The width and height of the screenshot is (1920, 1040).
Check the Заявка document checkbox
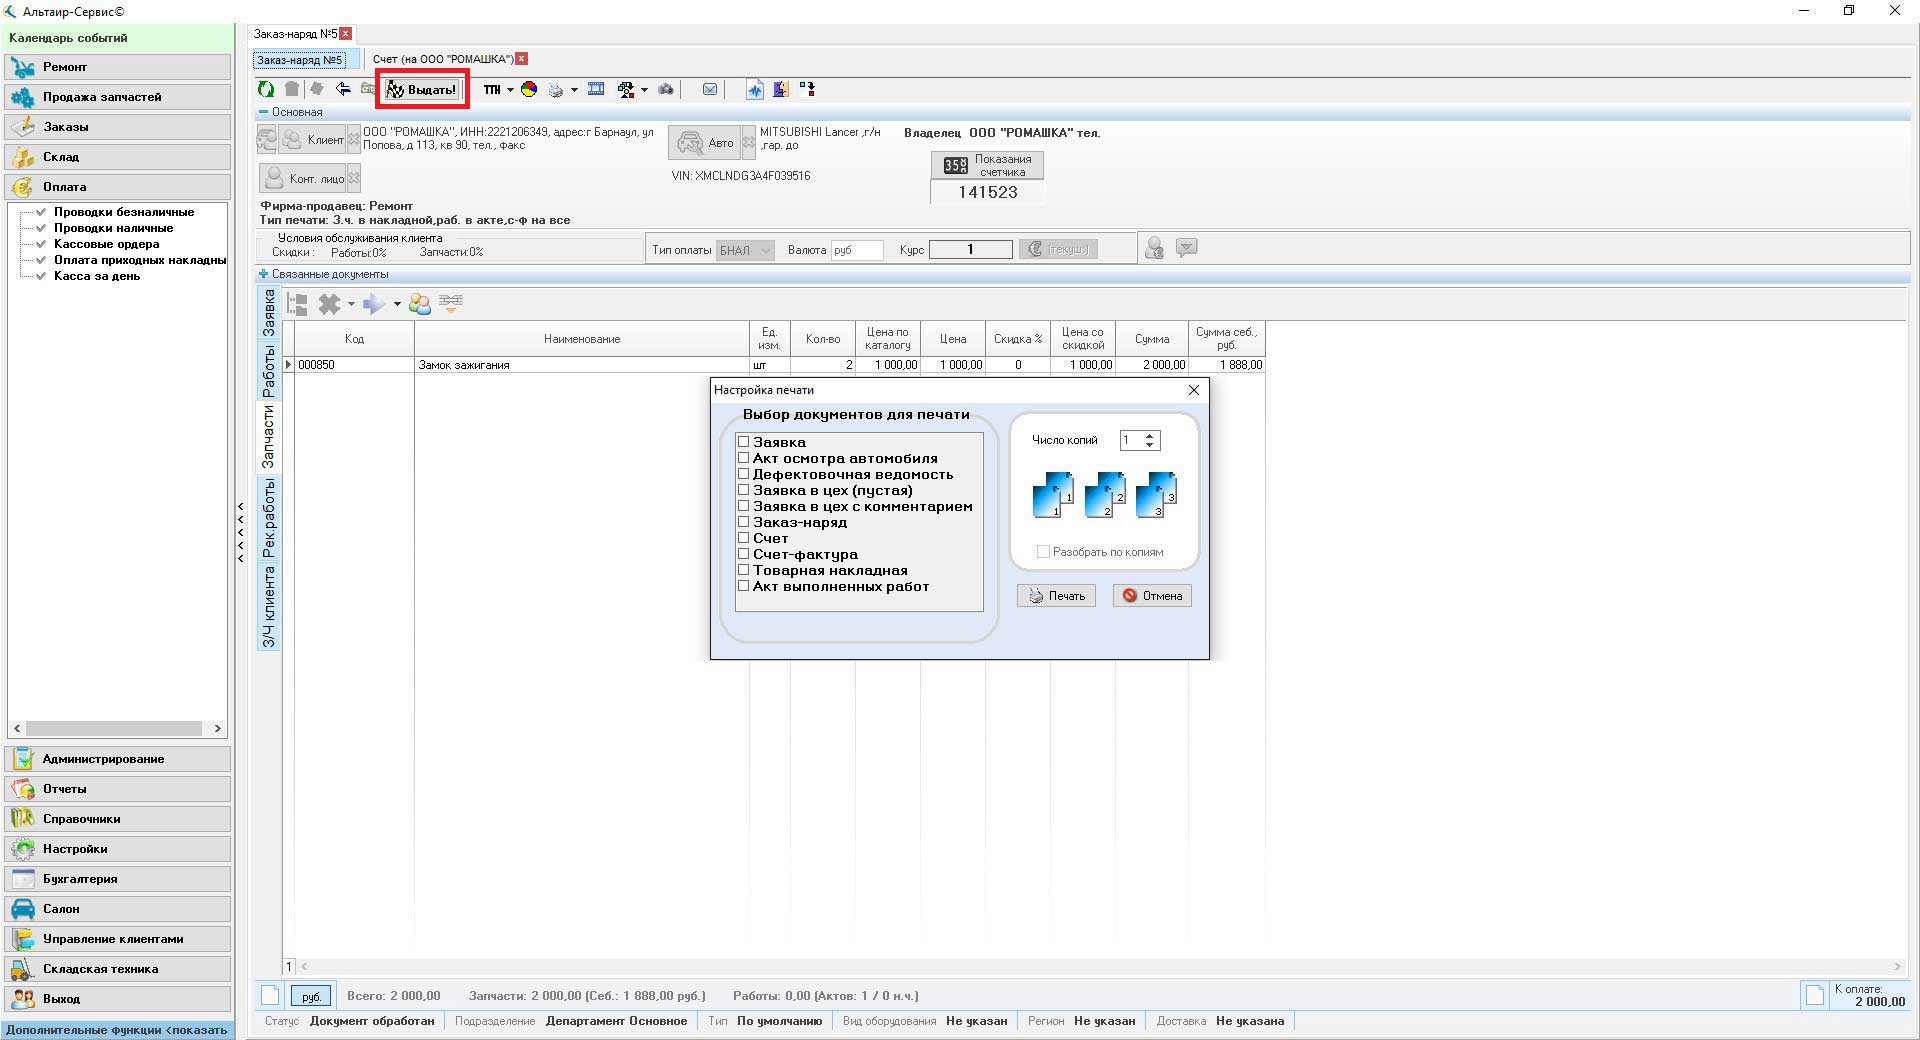click(x=744, y=441)
